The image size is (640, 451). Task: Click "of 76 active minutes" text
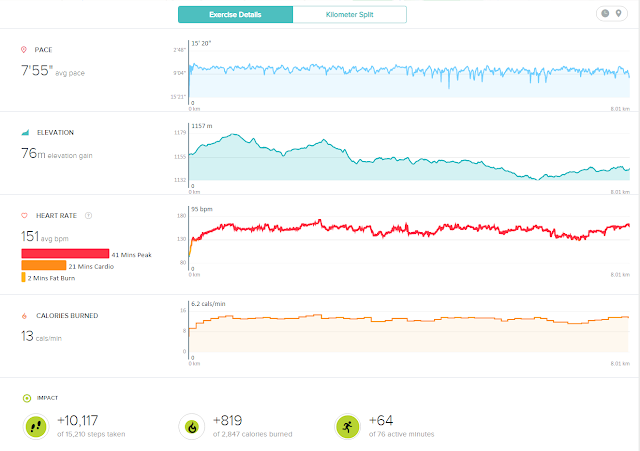coord(402,434)
